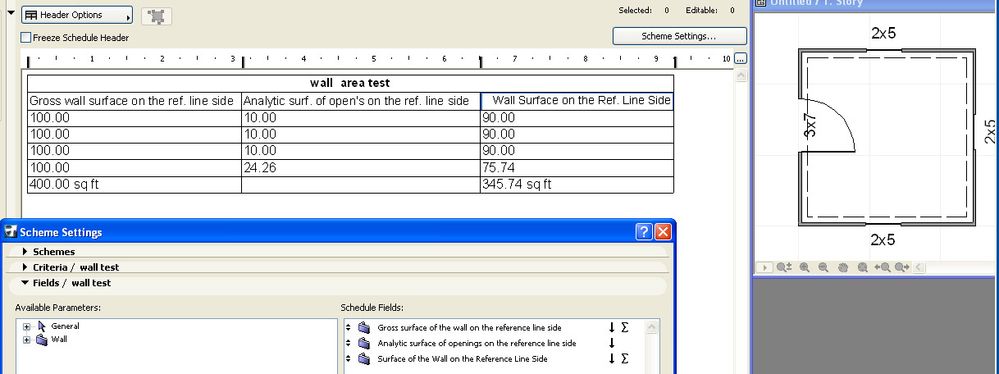999x374 pixels.
Task: Click the scroll left arrow in floor plan
Action: (919, 268)
